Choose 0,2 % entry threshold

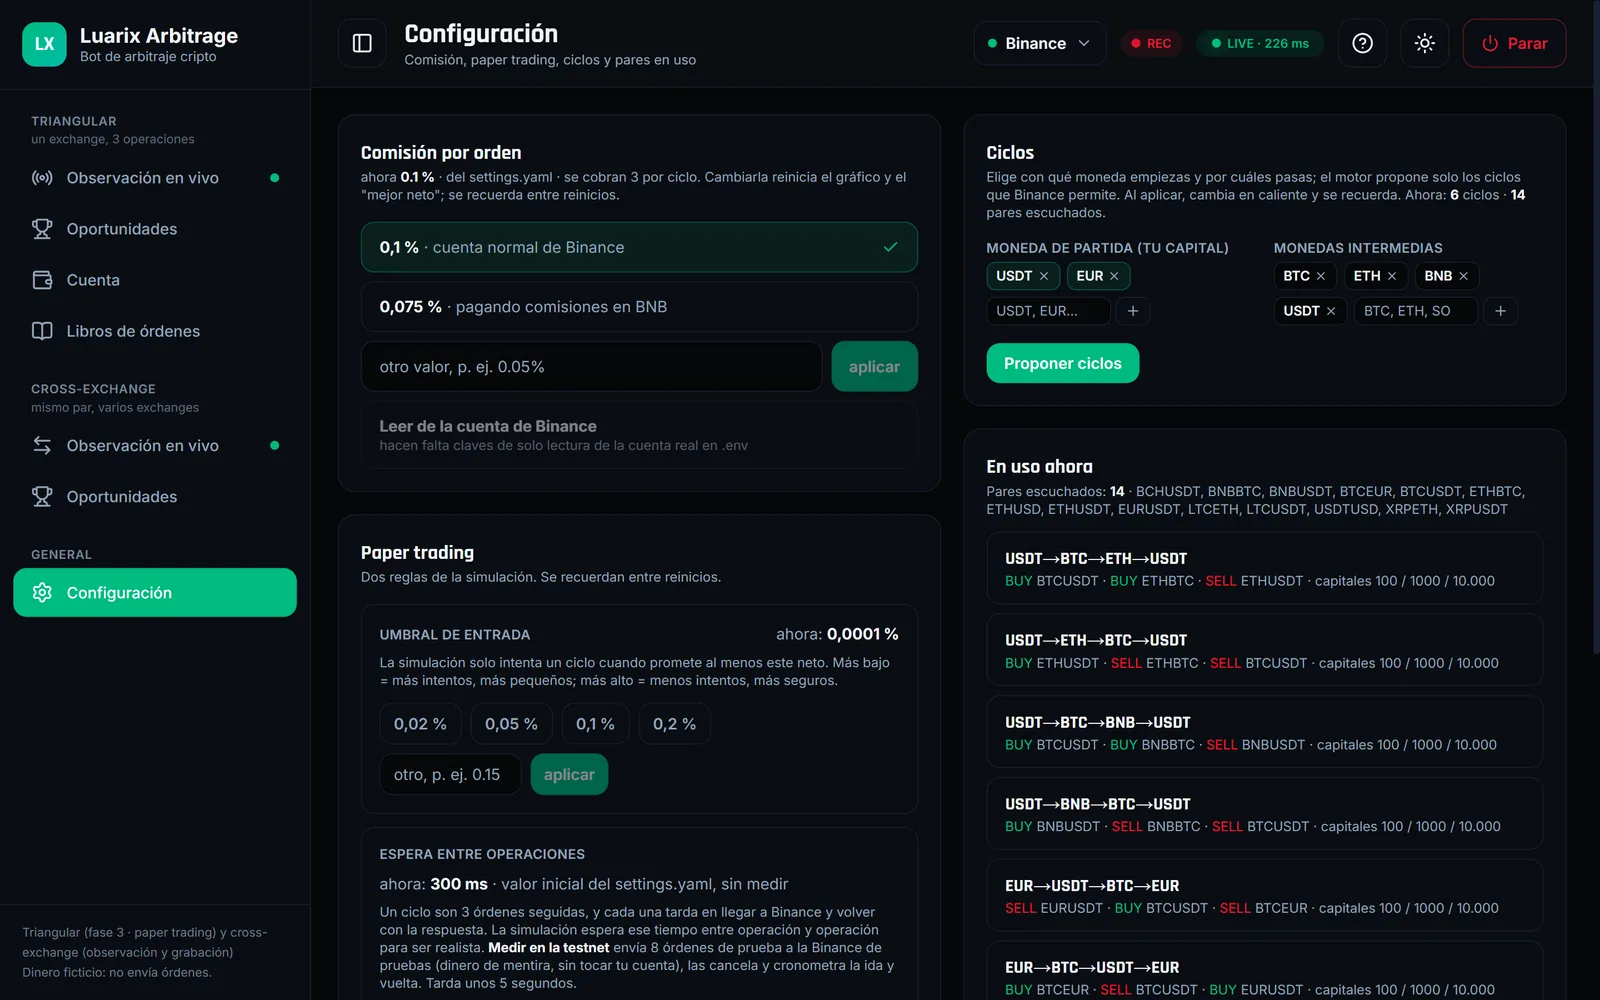(x=674, y=724)
